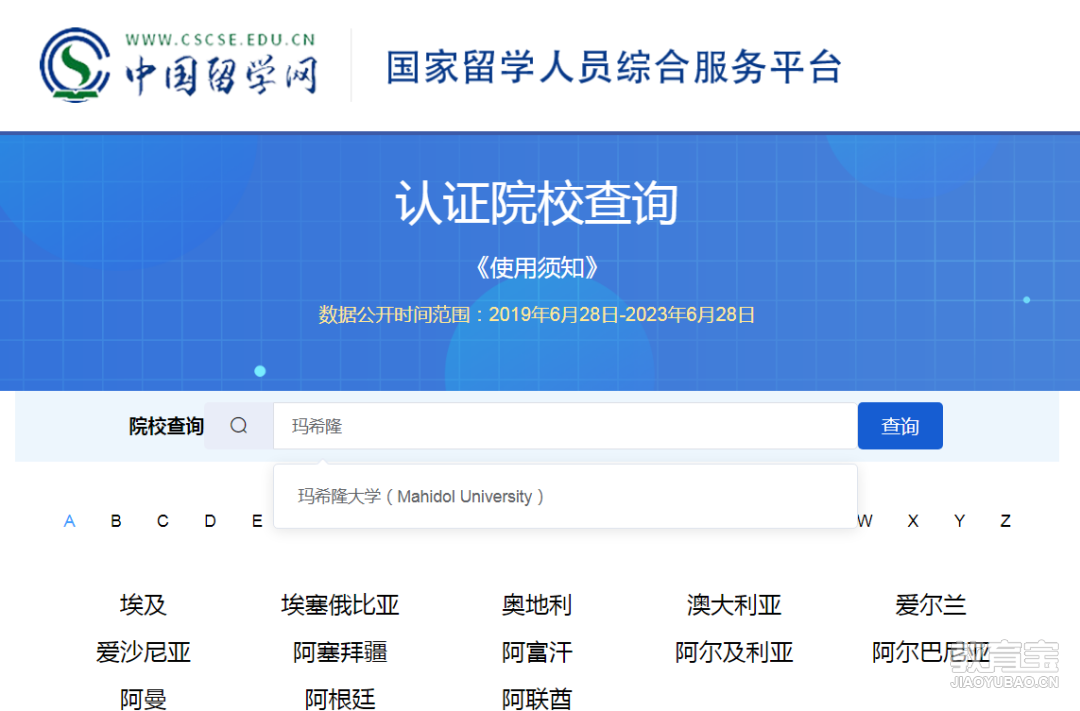Click the 数据公开时间范围 date range text
1080x711 pixels.
click(x=537, y=315)
